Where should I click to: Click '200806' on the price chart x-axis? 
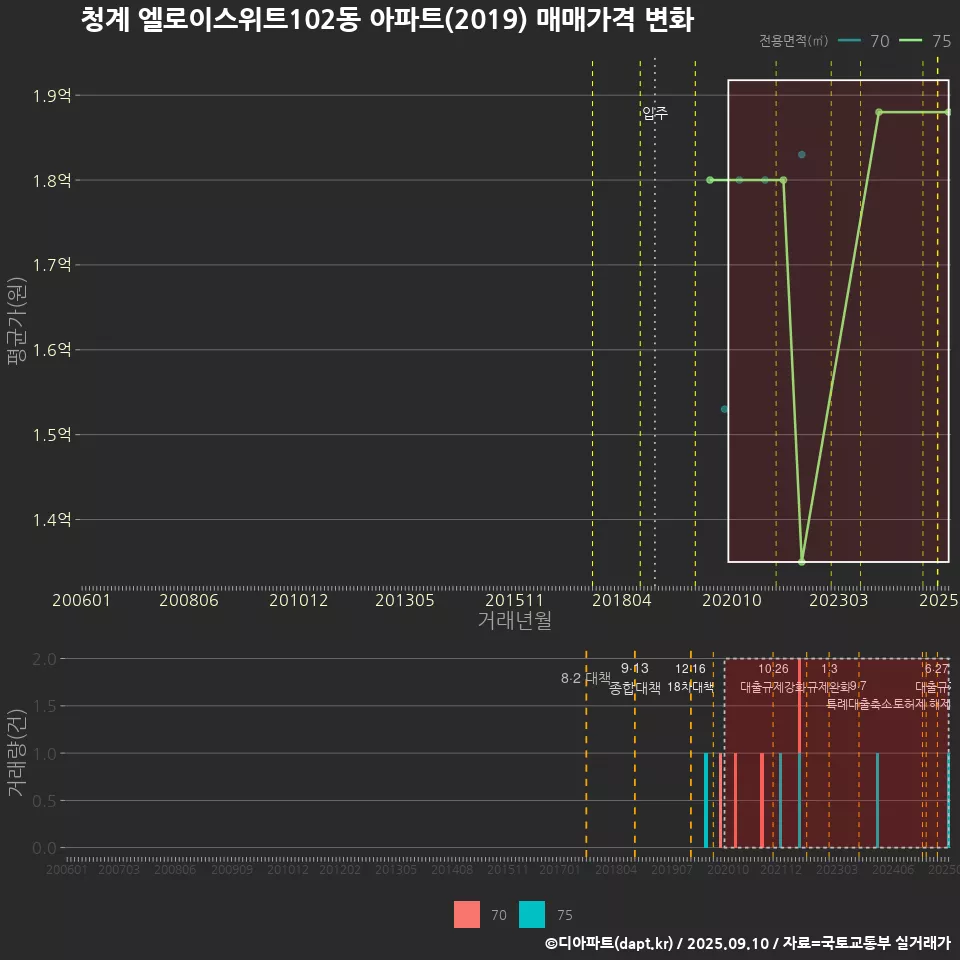pos(189,600)
